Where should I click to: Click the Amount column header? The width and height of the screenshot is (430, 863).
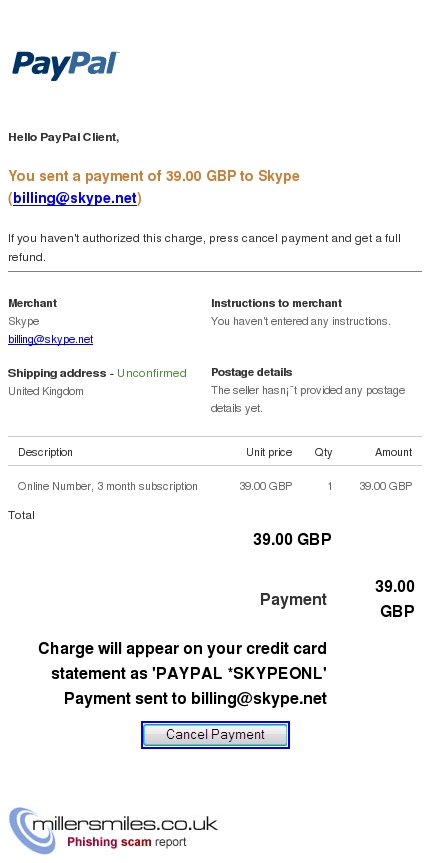(x=394, y=452)
